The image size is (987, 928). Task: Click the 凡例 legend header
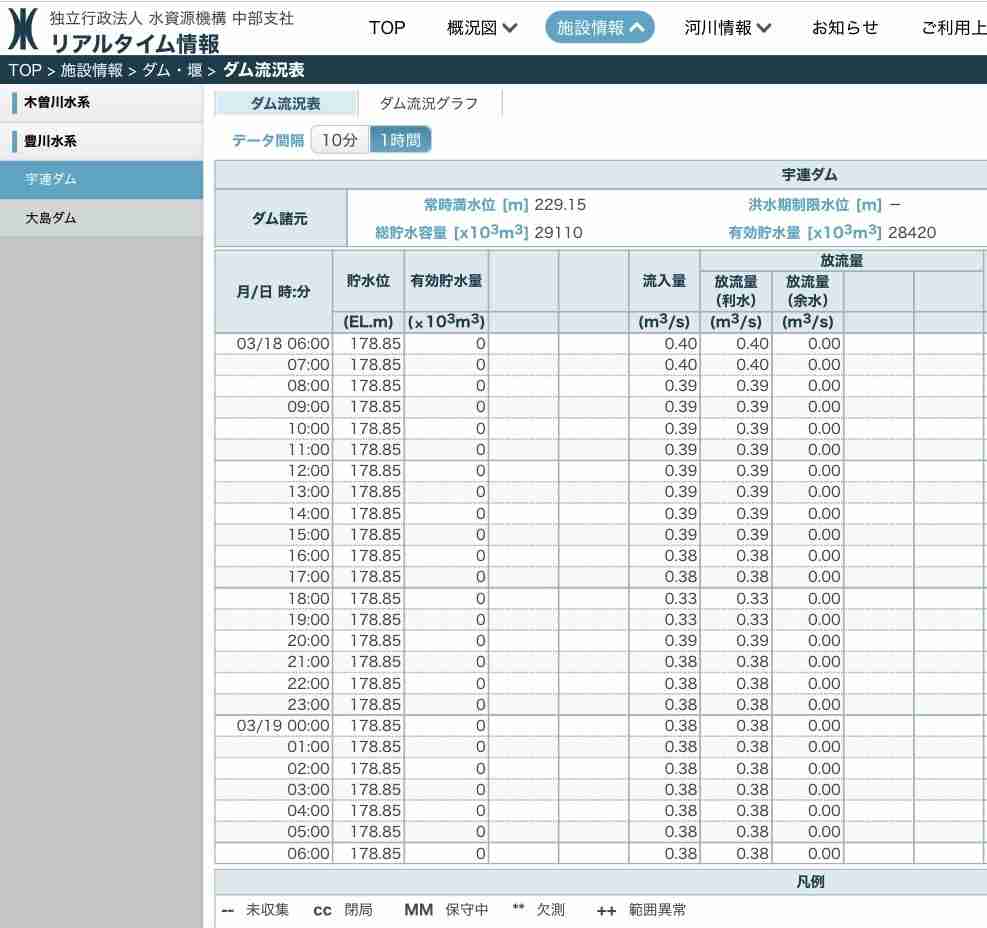pyautogui.click(x=809, y=881)
